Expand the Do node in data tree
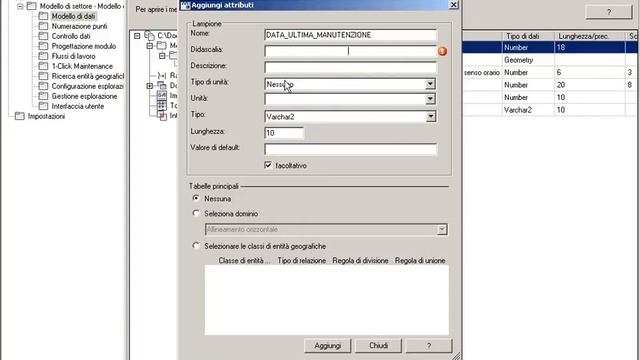This screenshot has width=640, height=360. coord(150,86)
